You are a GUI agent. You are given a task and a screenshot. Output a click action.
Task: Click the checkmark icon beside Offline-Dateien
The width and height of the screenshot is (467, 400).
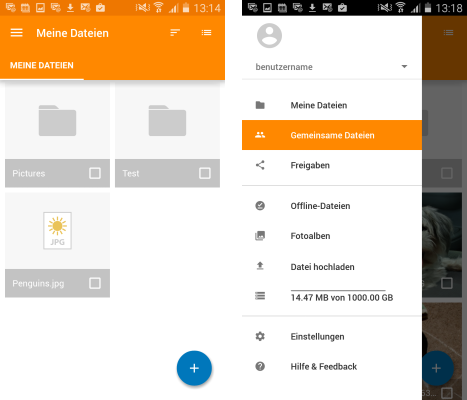pos(260,206)
